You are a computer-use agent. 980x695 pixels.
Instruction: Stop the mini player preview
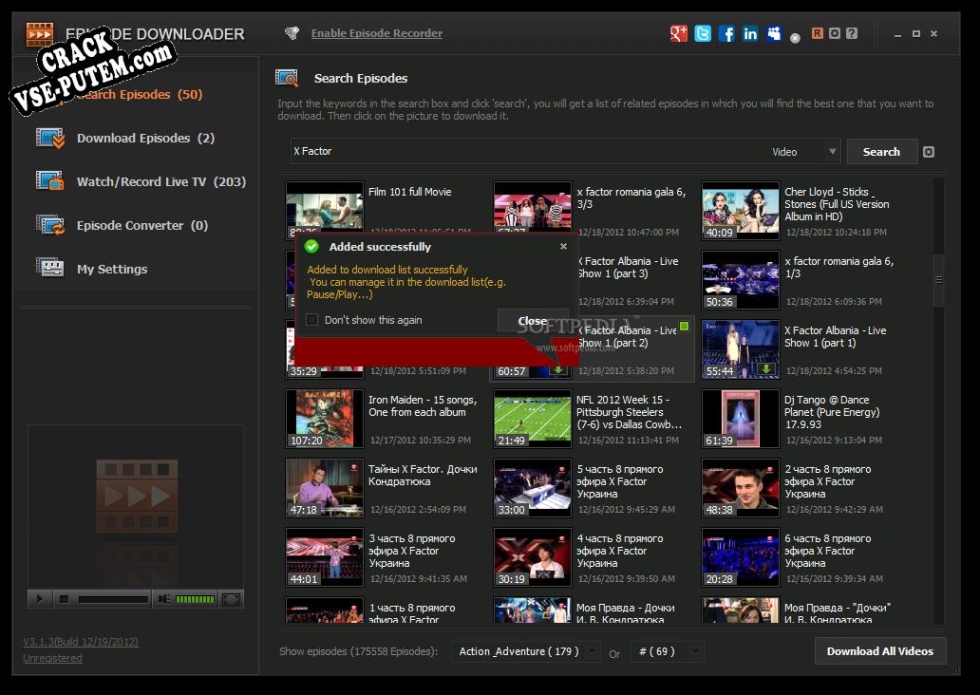tap(64, 599)
